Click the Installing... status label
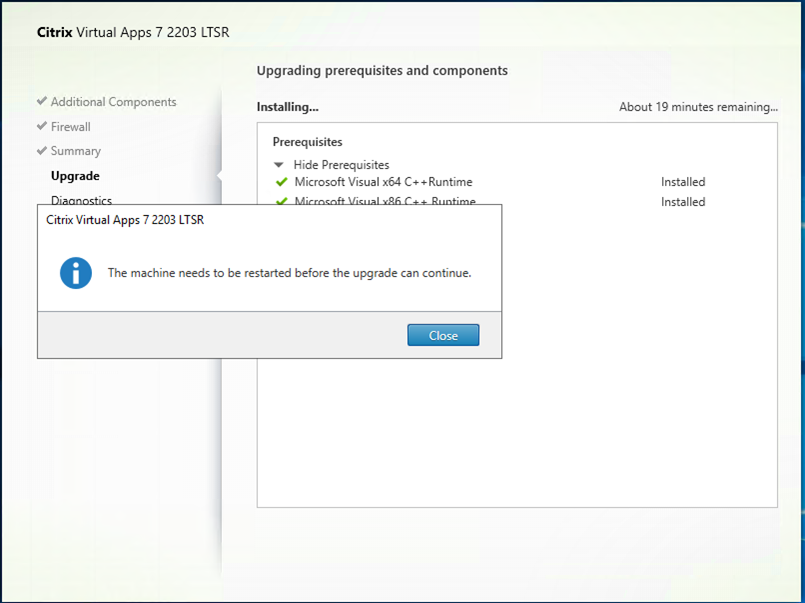 point(288,107)
